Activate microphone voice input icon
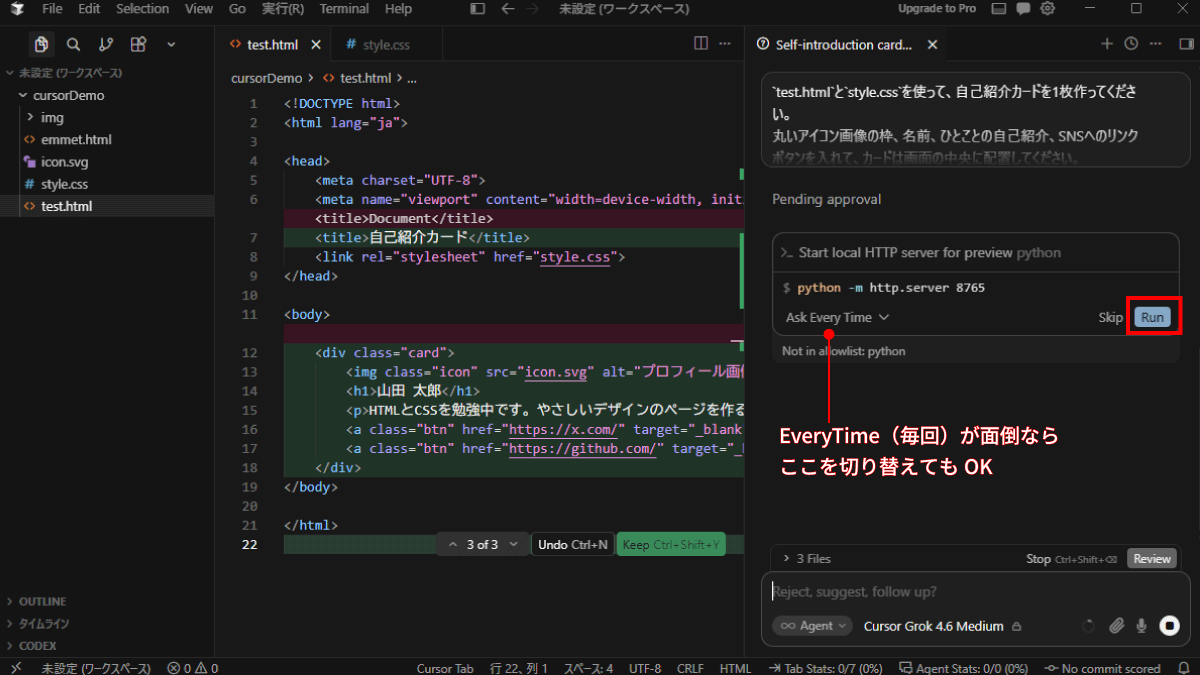 click(x=1141, y=626)
